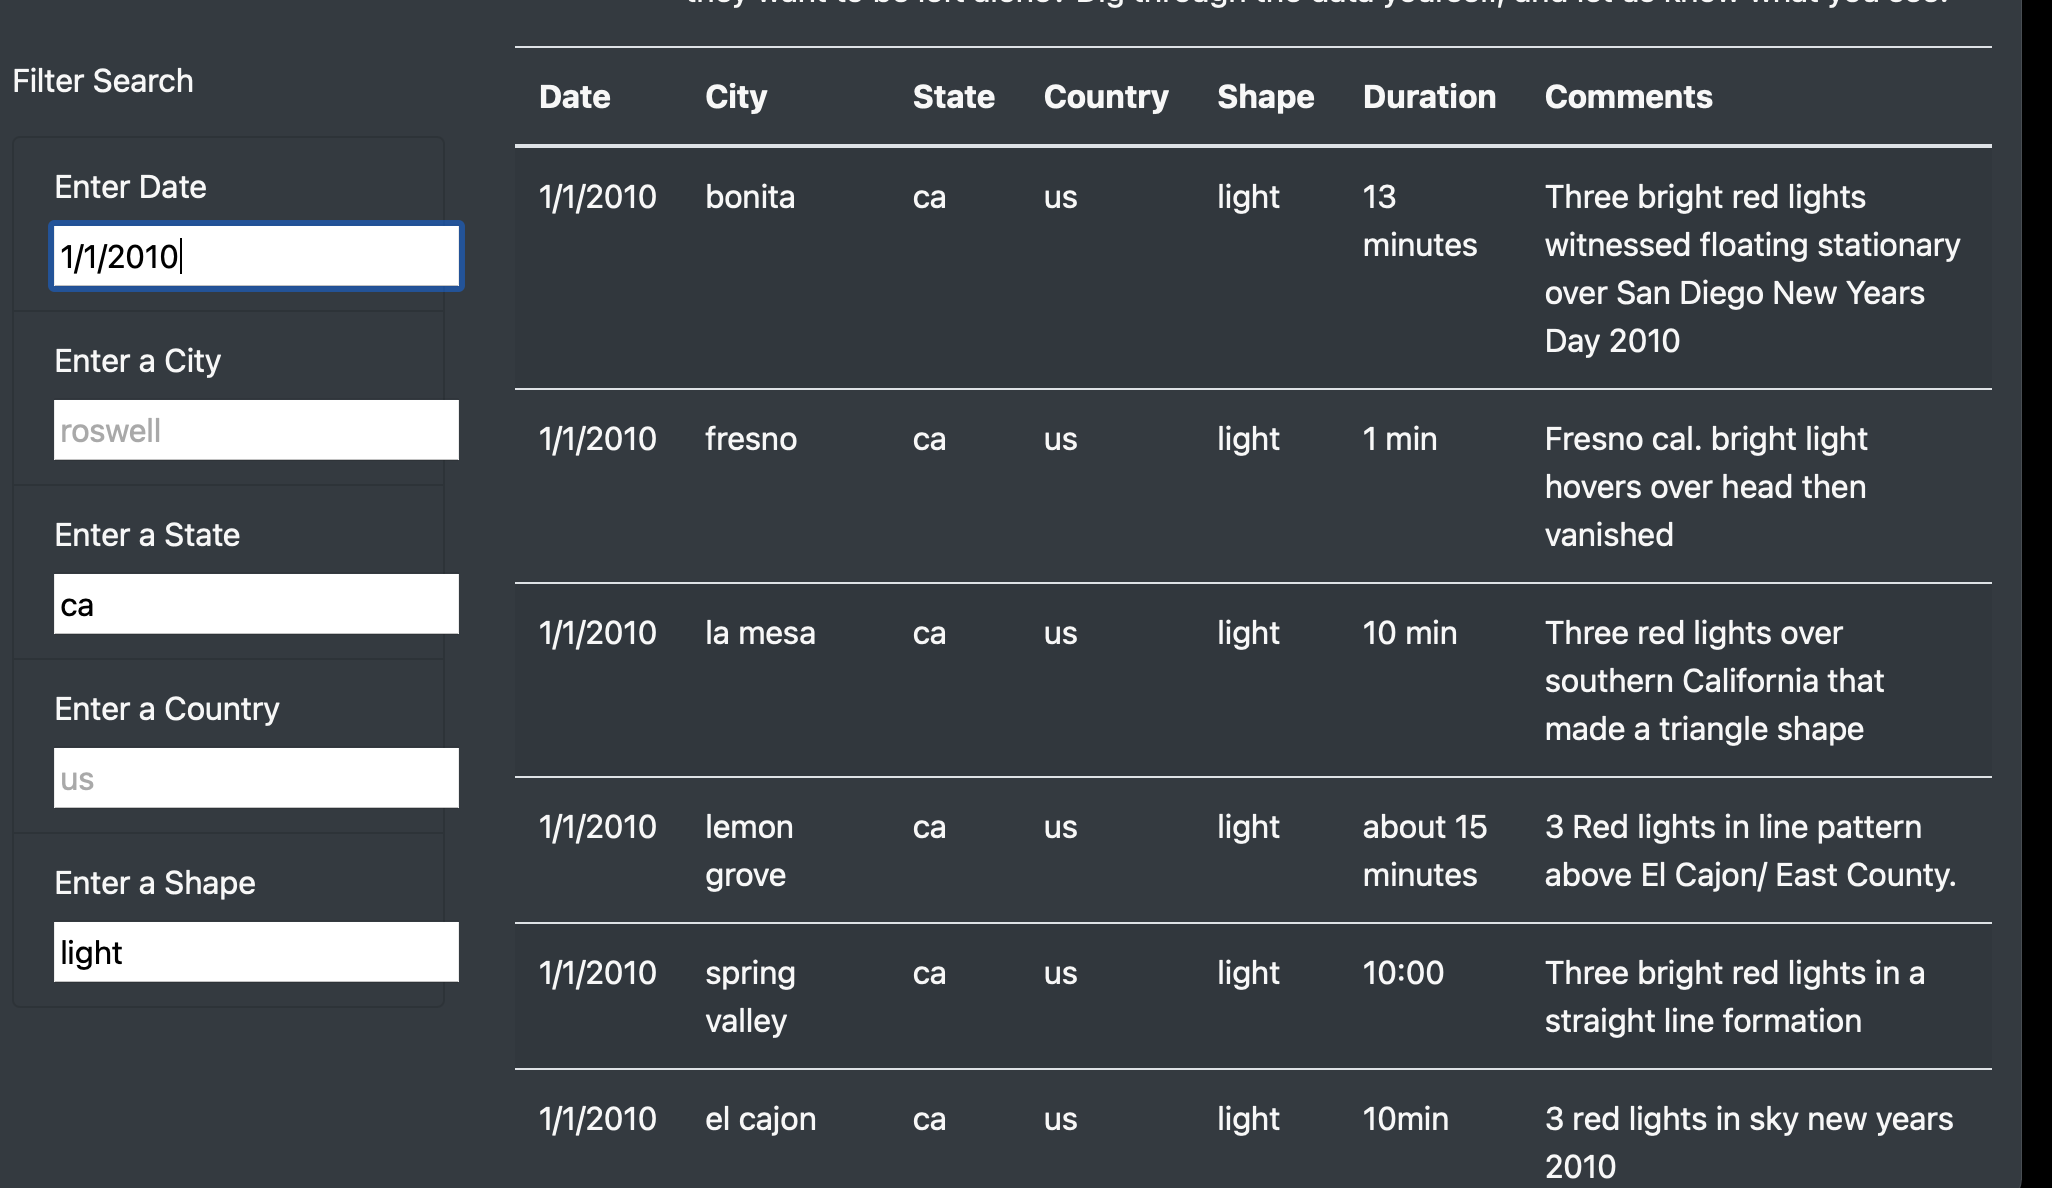
Task: Click the Enter a Country input field
Action: 256,778
